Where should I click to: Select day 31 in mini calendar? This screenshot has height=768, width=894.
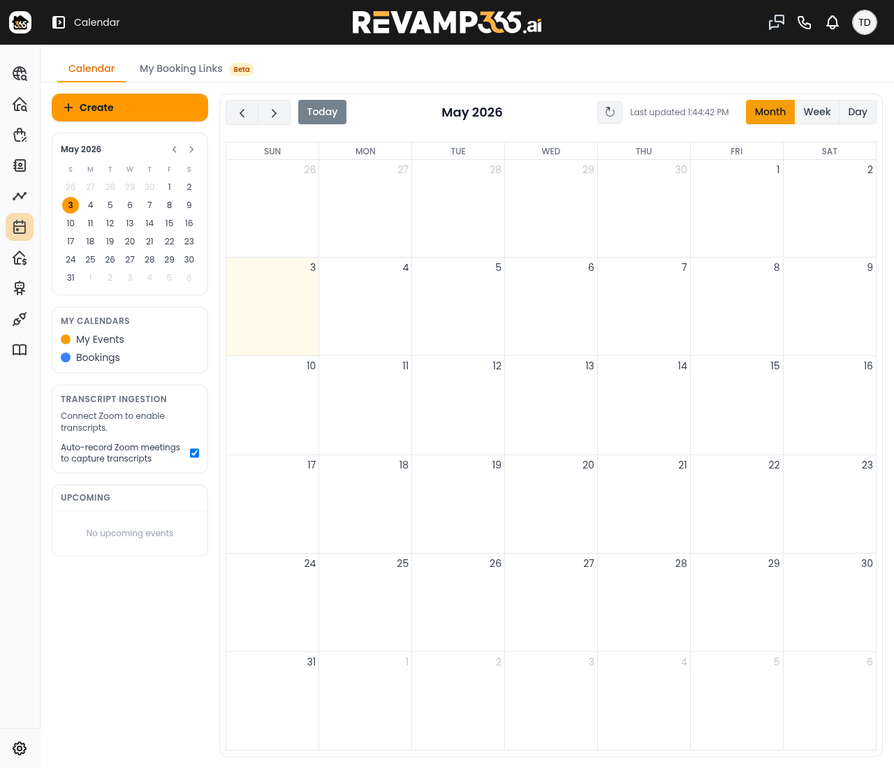(71, 278)
